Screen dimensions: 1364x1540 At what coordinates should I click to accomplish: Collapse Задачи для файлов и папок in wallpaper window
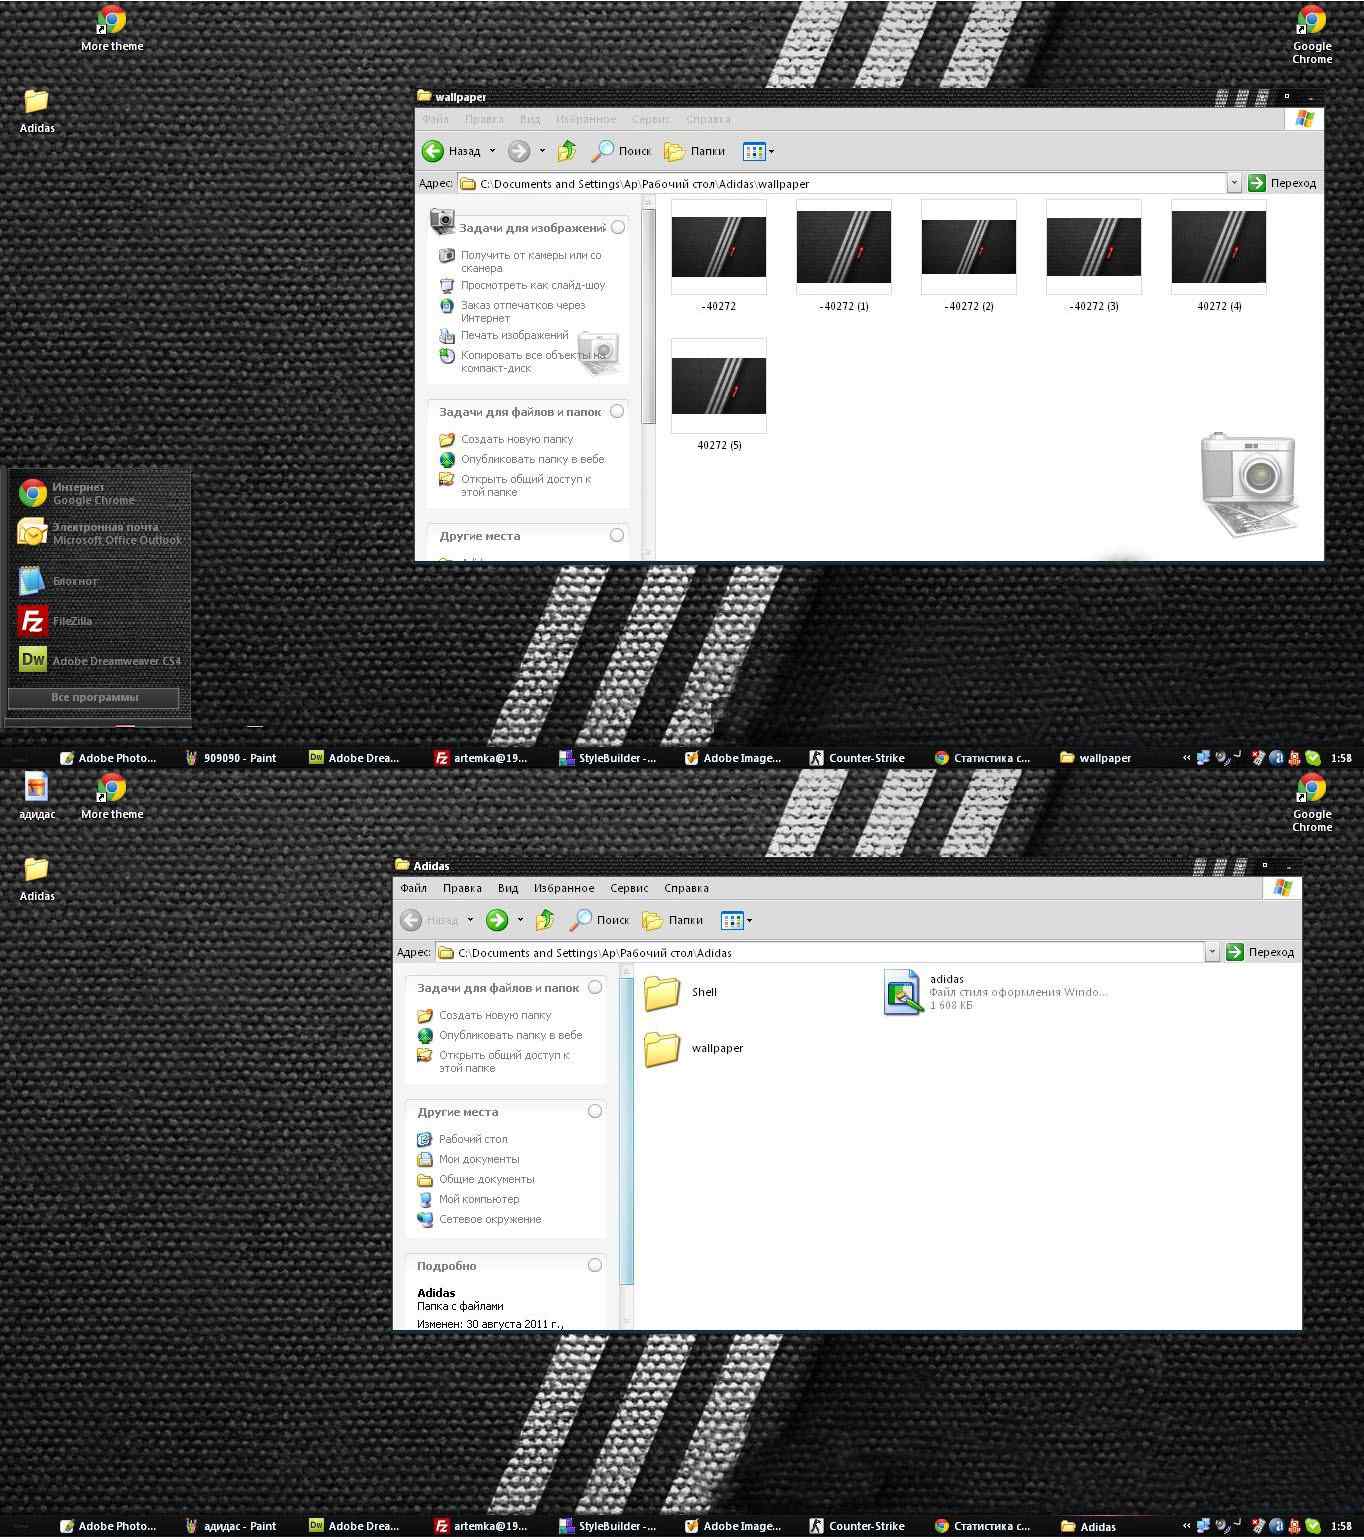[x=617, y=411]
